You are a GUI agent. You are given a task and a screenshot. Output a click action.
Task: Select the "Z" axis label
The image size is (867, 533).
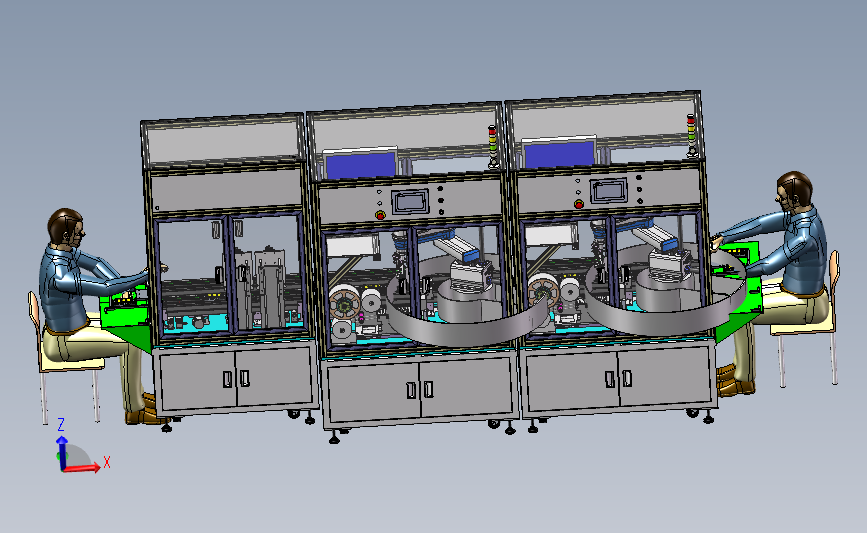(x=61, y=425)
